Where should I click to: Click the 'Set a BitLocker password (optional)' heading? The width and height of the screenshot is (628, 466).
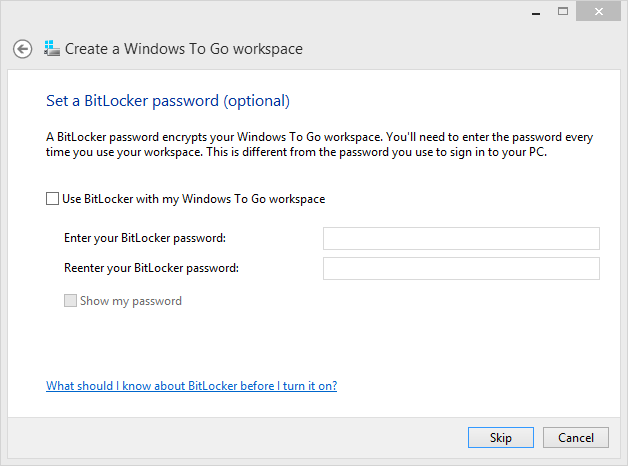(168, 101)
